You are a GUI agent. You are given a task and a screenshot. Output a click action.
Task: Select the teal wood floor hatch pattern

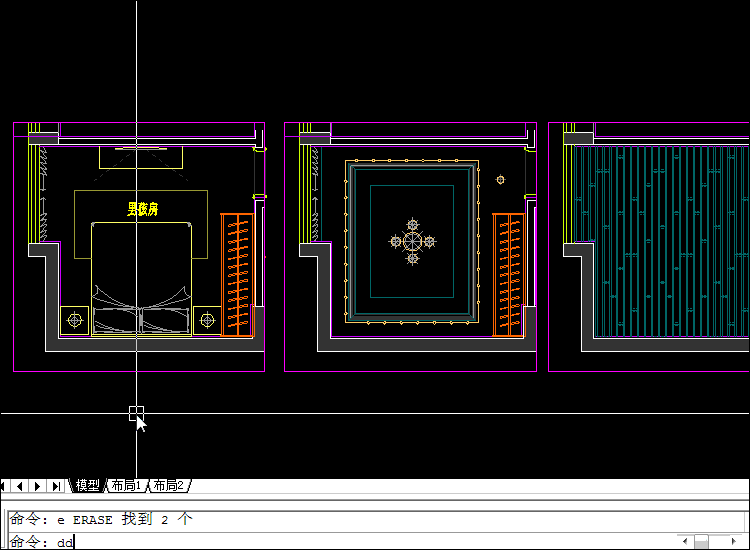tap(661, 242)
